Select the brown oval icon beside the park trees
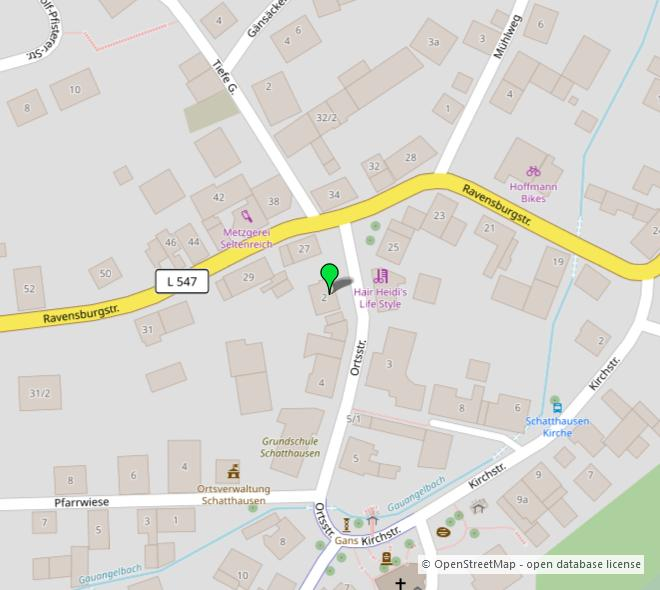The width and height of the screenshot is (660, 590). pyautogui.click(x=443, y=532)
